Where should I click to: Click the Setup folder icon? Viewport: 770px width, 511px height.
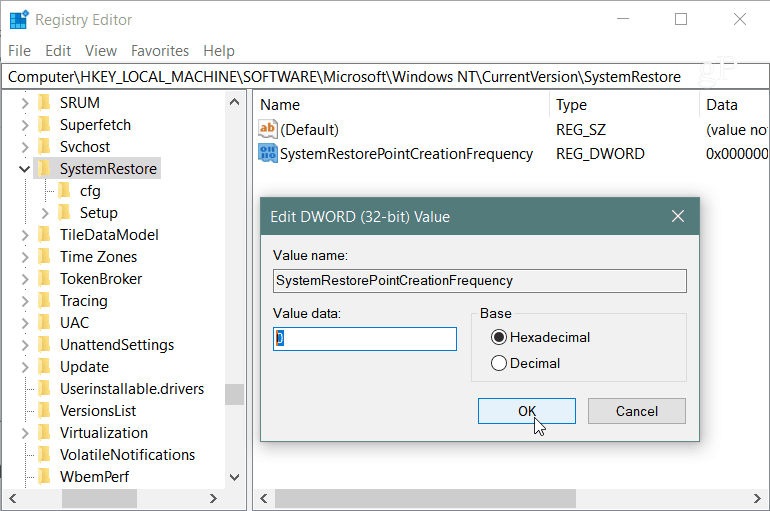64,213
